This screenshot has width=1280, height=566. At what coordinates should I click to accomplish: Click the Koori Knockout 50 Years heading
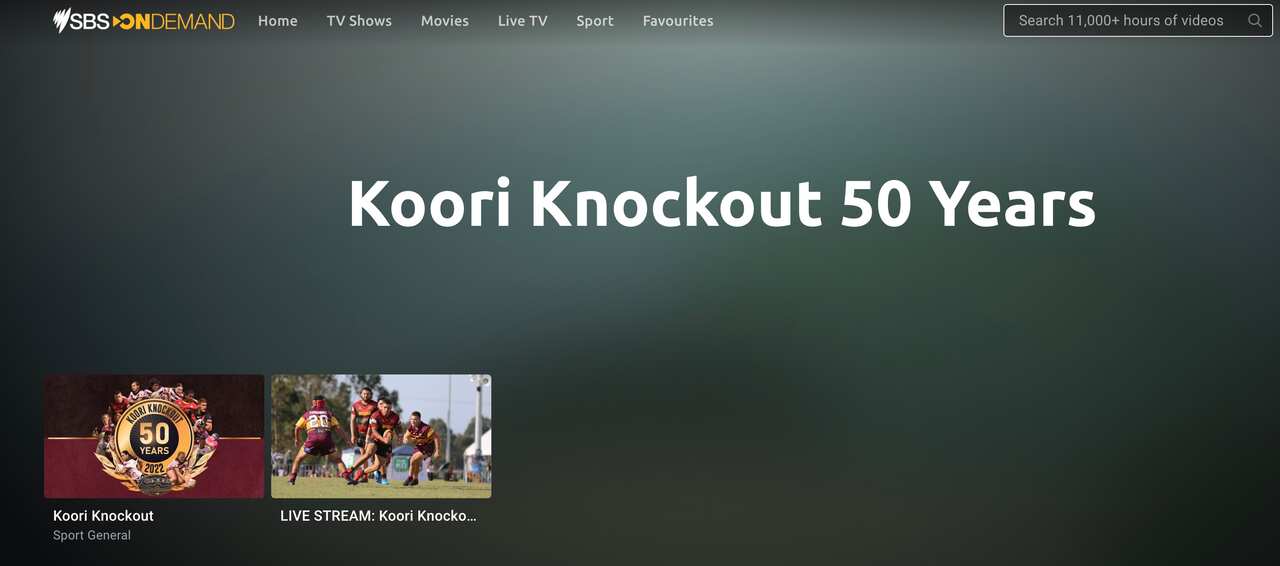click(x=722, y=204)
